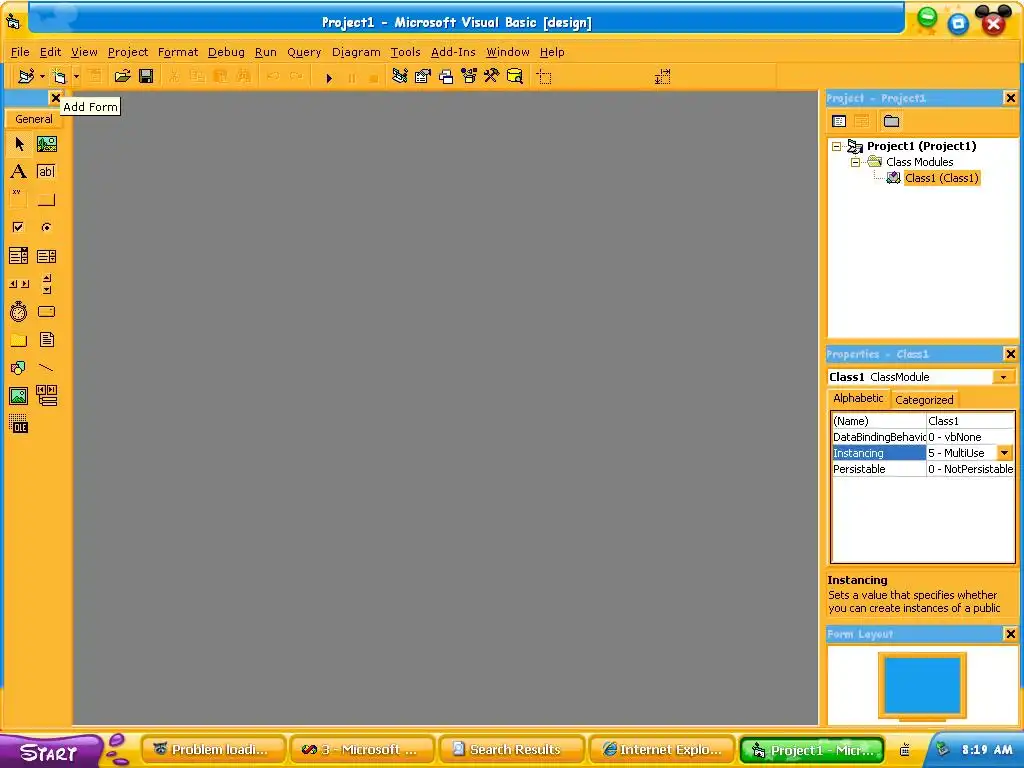Click the Add Standard EXE Project toolbar icon
The width and height of the screenshot is (1024, 768).
coord(26,76)
